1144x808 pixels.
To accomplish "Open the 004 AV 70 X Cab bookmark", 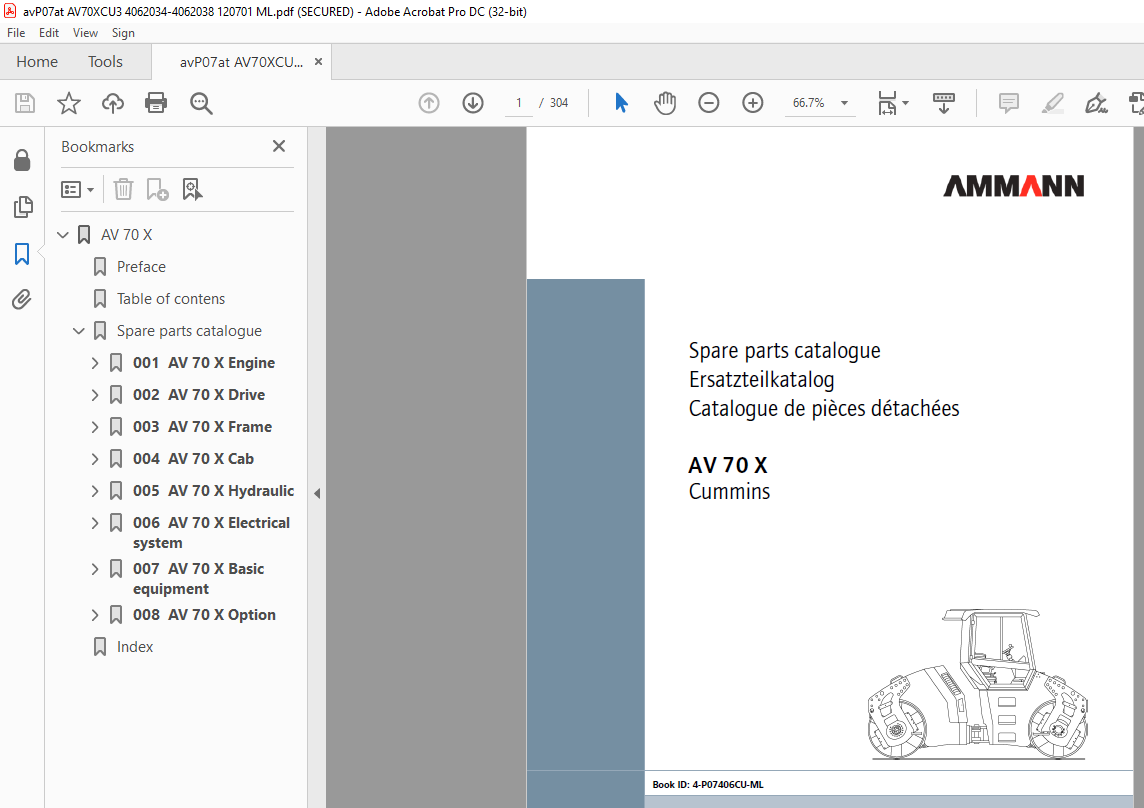I will point(193,459).
